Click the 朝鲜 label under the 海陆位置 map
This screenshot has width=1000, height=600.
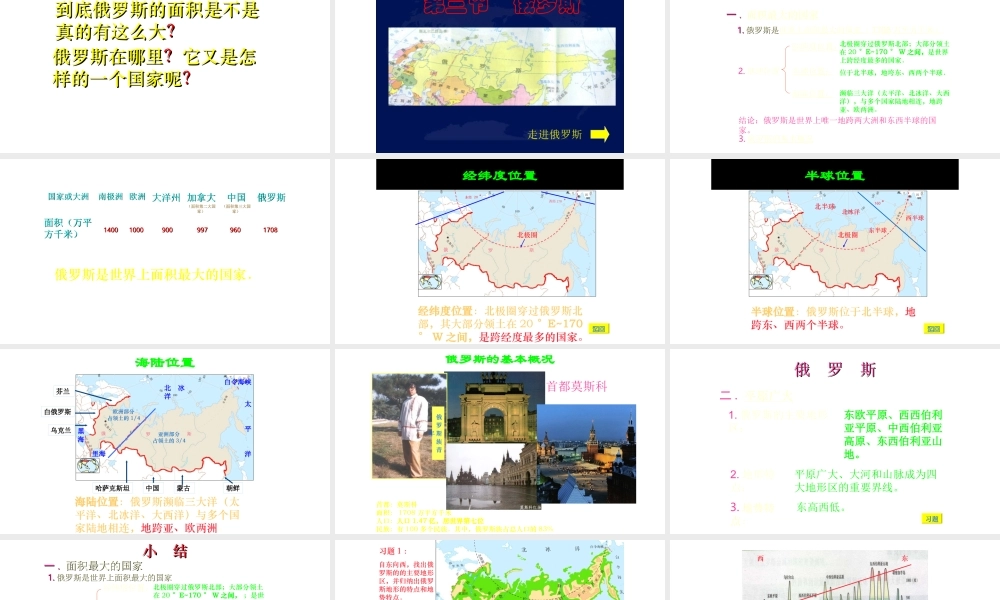[x=232, y=488]
